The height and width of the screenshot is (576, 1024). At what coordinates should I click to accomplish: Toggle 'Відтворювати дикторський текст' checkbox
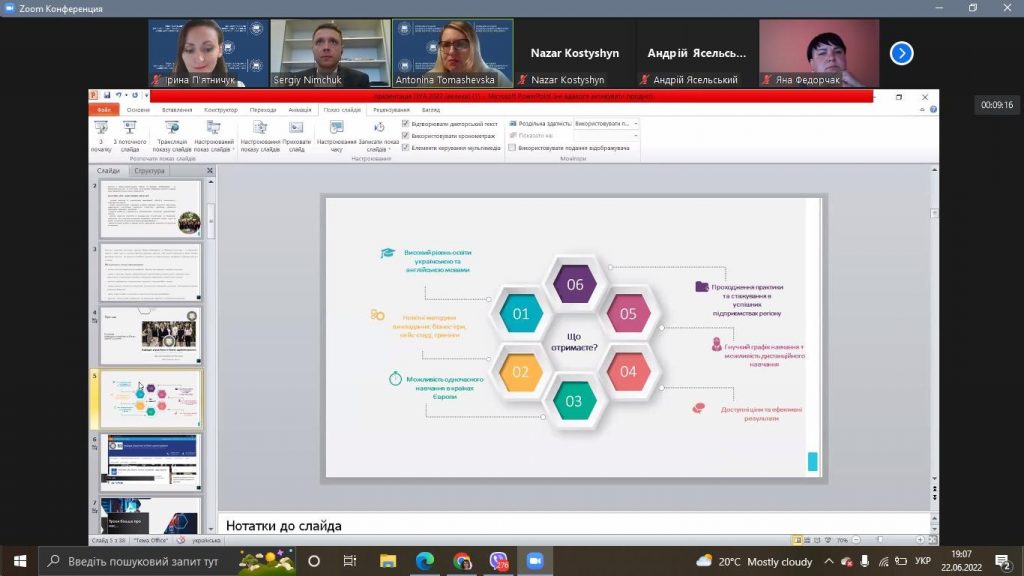point(406,123)
